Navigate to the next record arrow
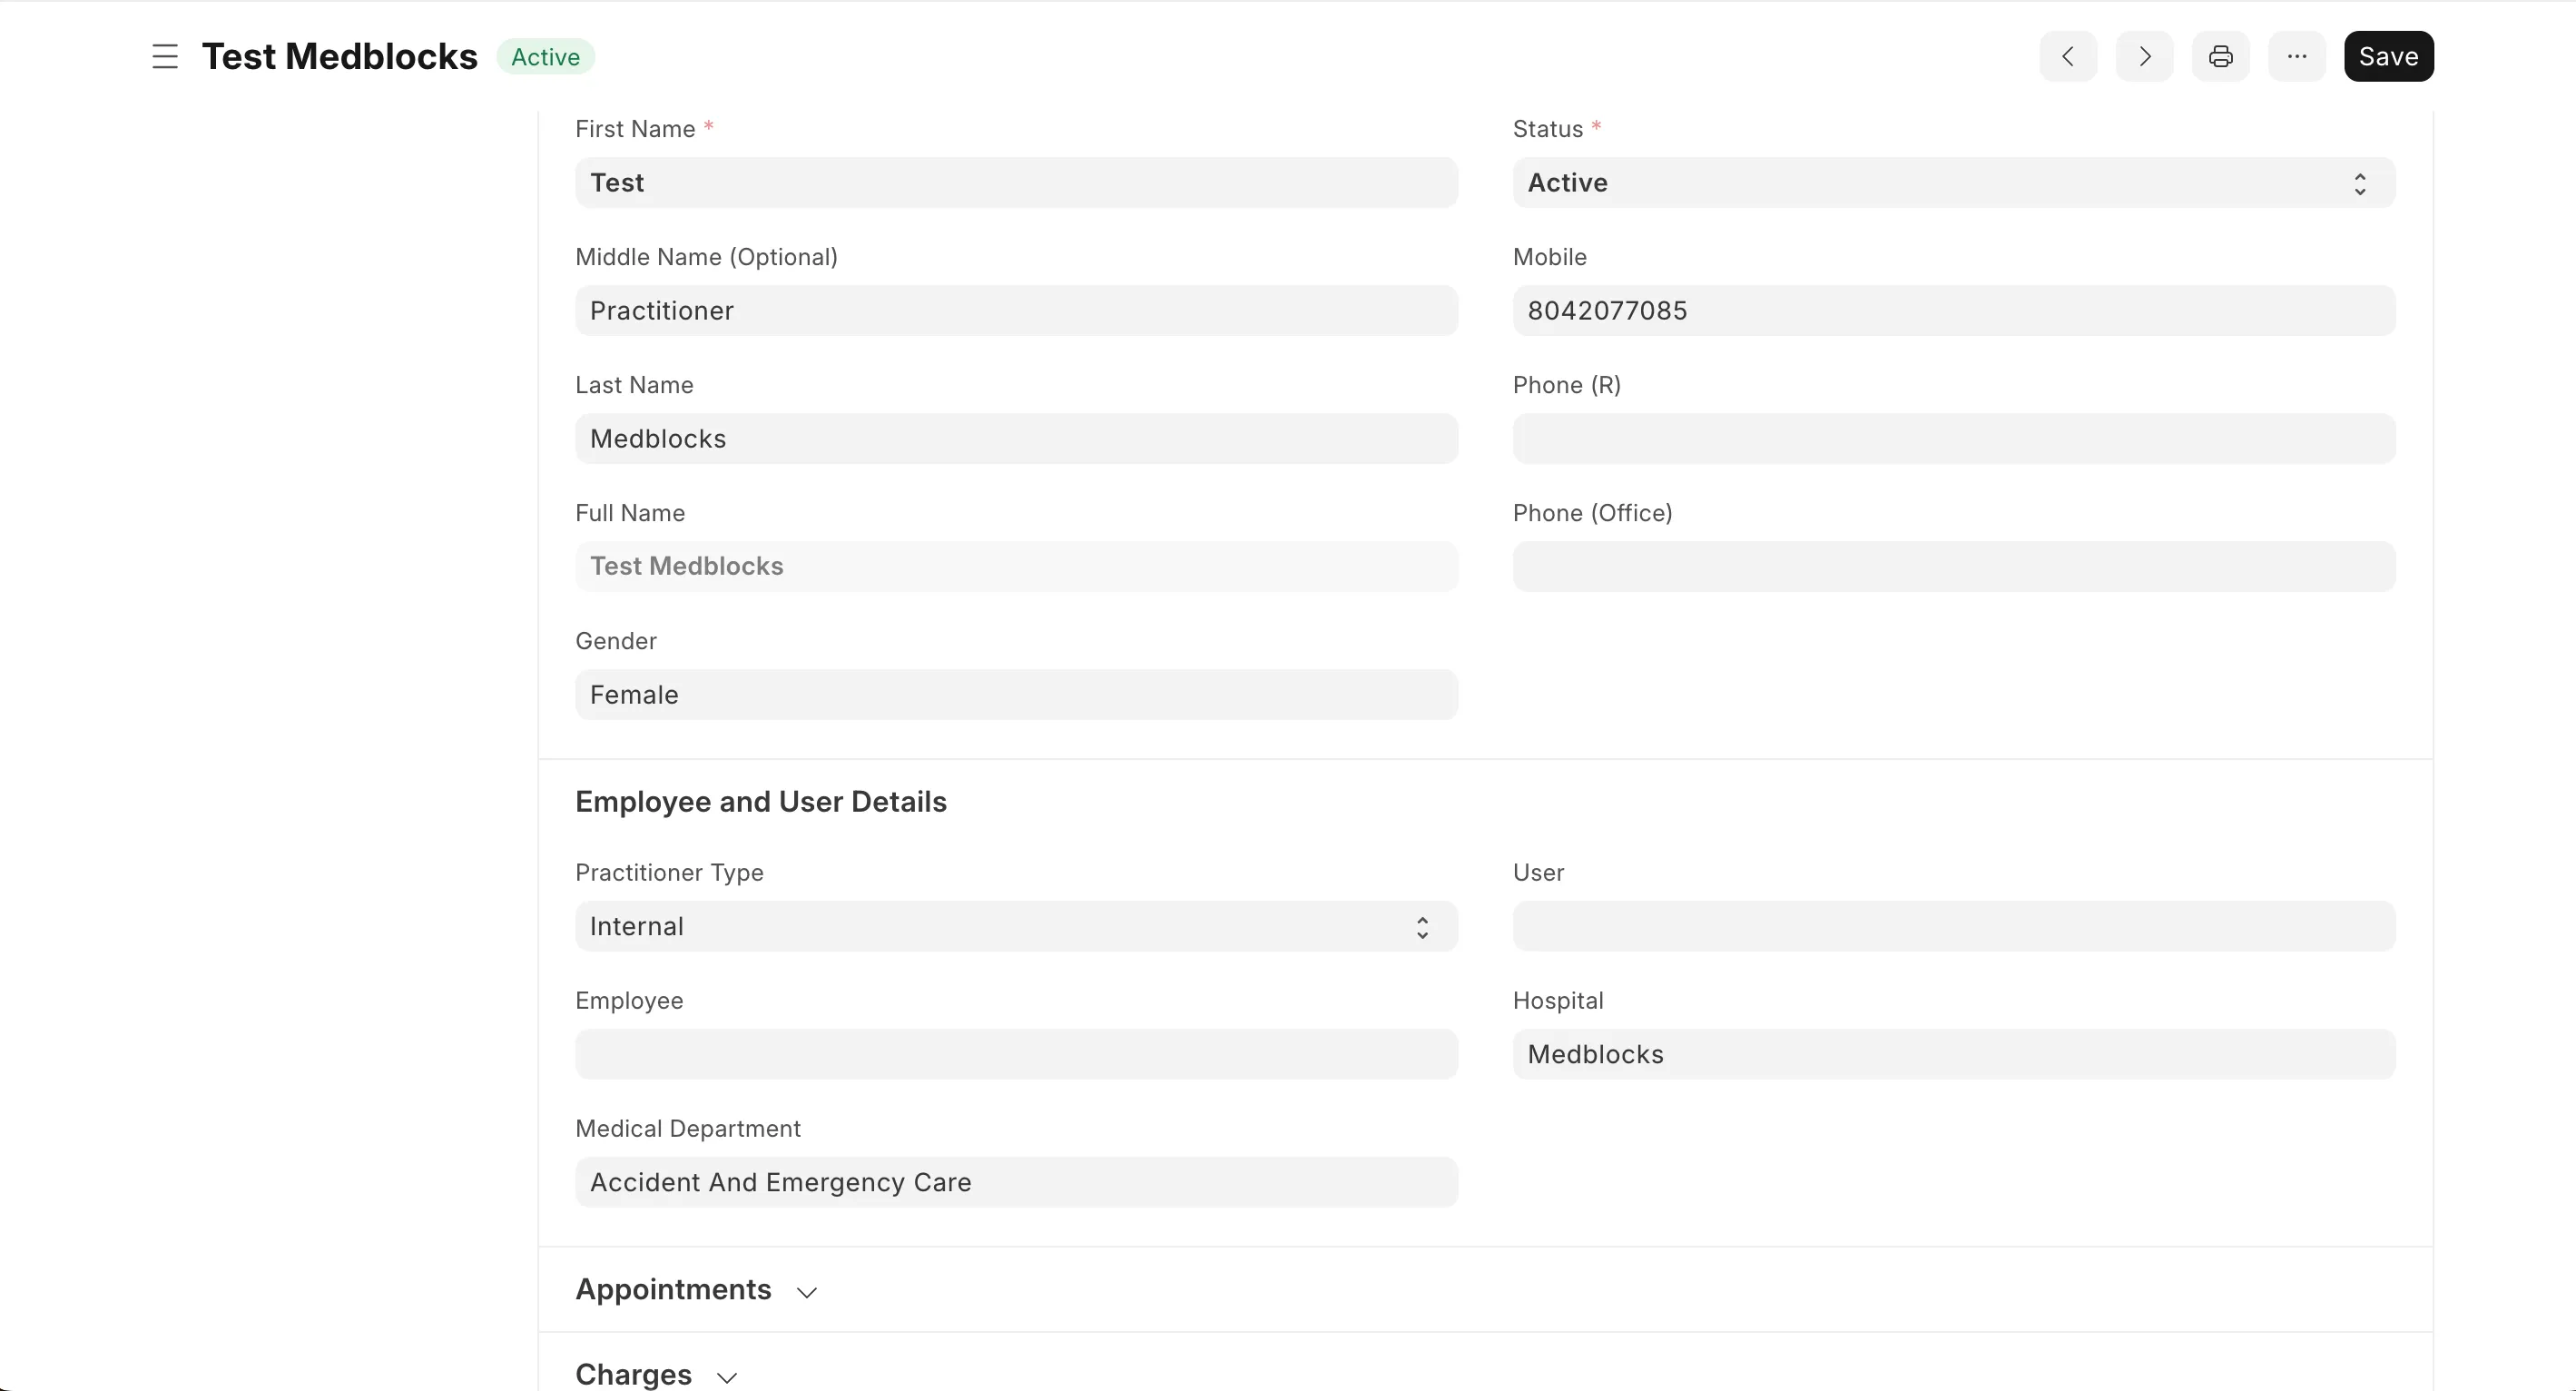The width and height of the screenshot is (2576, 1391). [x=2143, y=56]
